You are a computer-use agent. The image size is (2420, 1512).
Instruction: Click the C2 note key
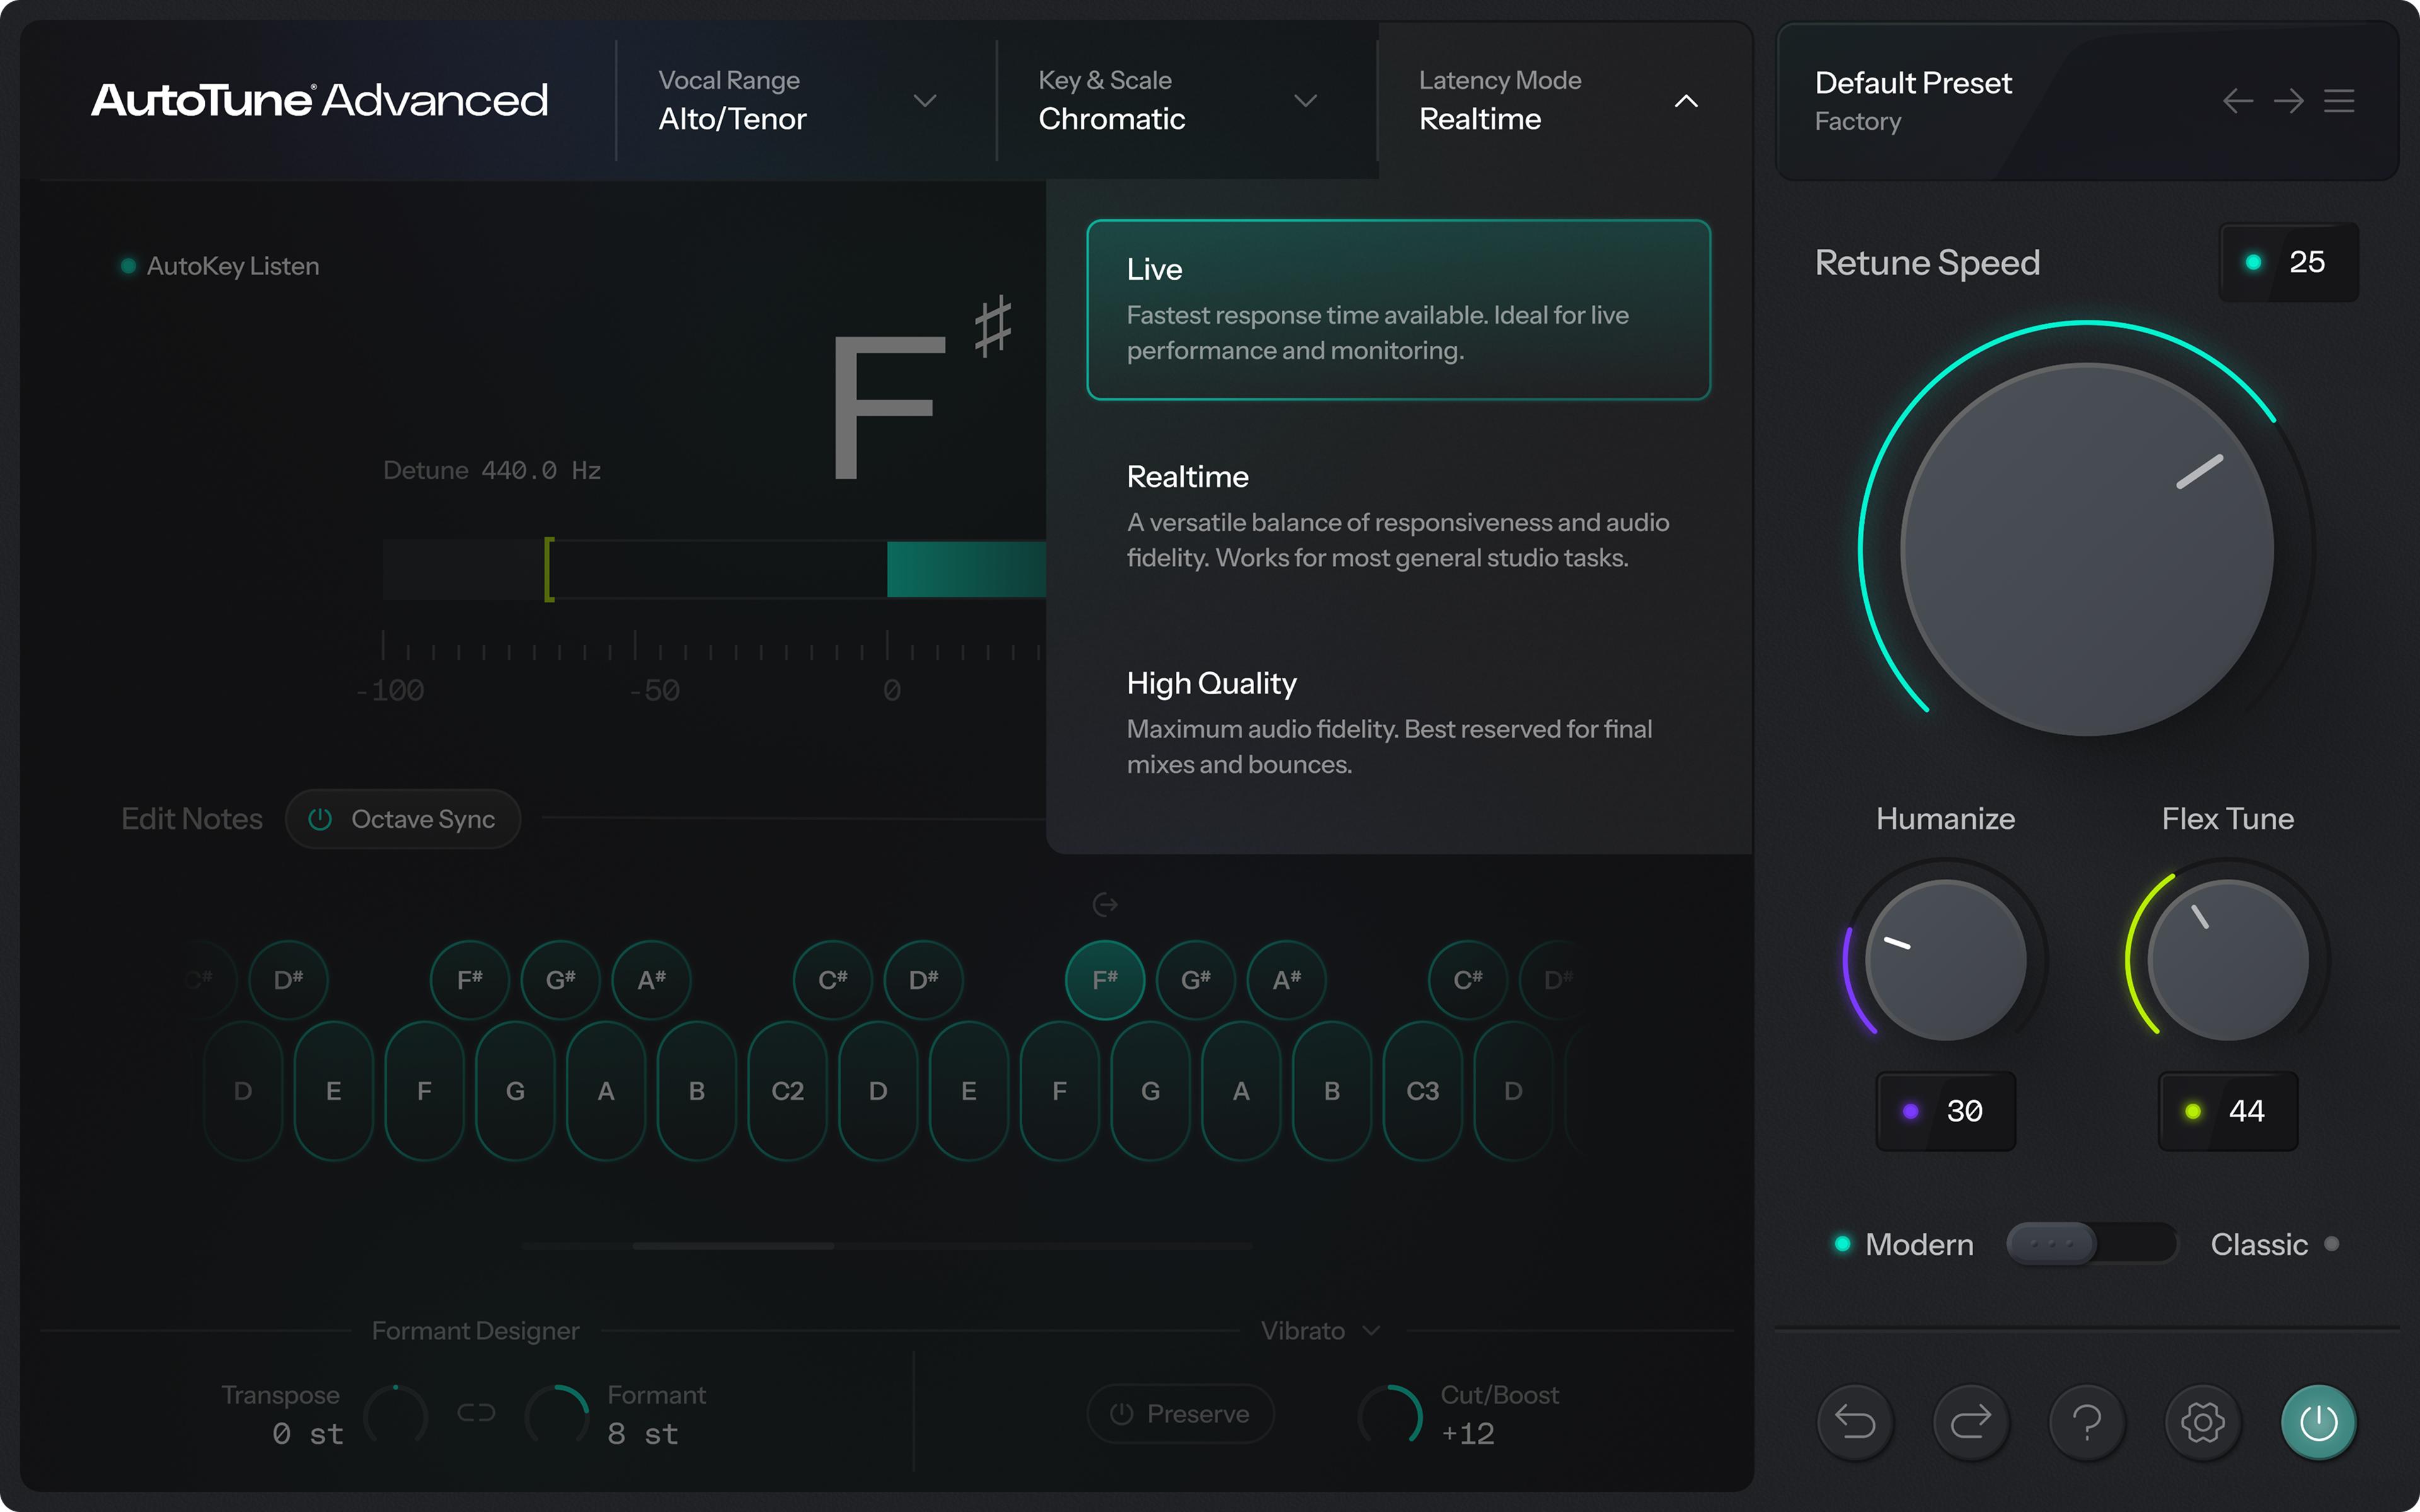coord(787,1091)
